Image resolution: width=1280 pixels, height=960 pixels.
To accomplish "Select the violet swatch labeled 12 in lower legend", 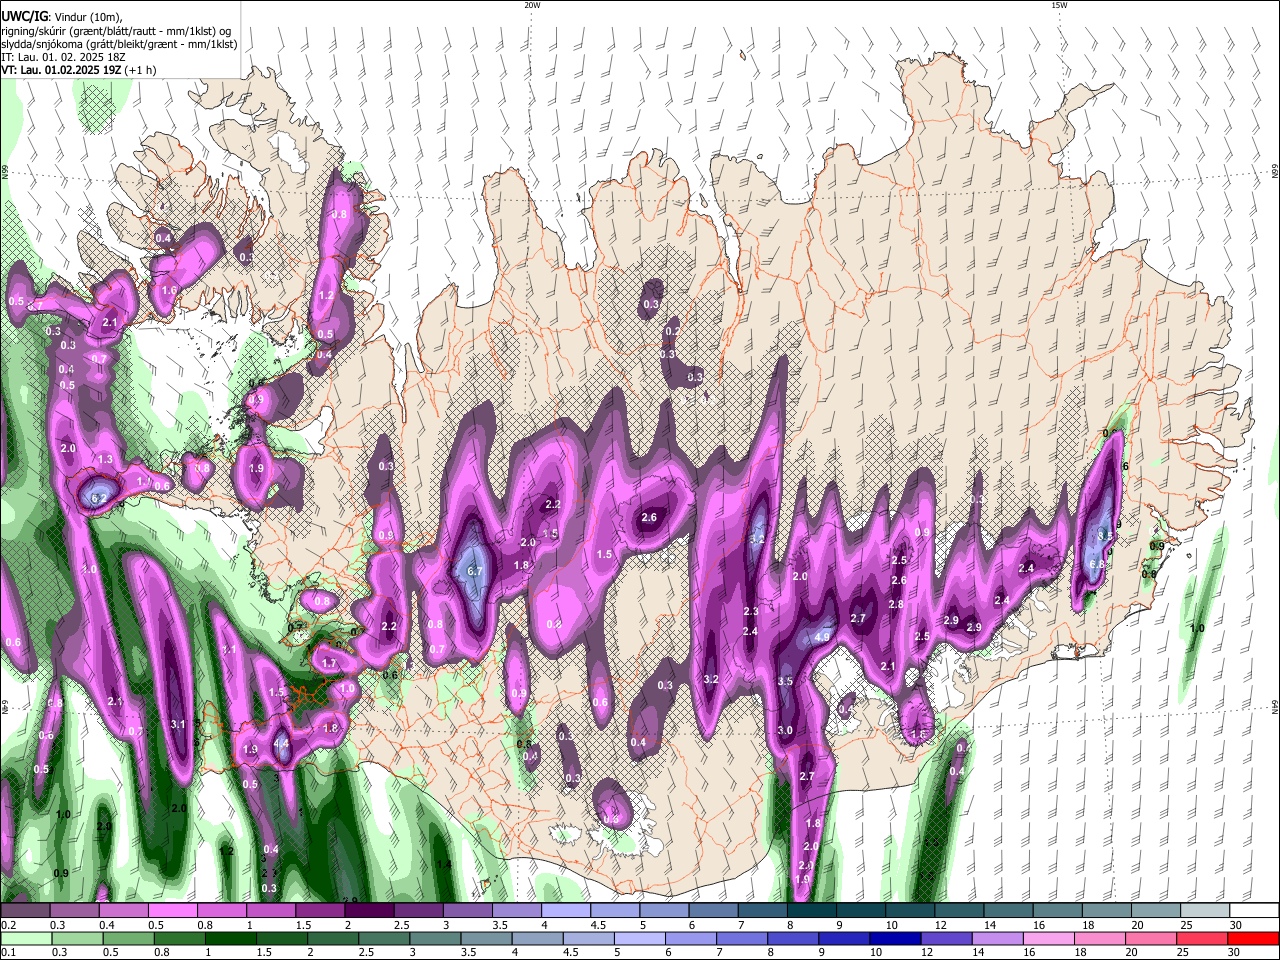I will pyautogui.click(x=947, y=939).
